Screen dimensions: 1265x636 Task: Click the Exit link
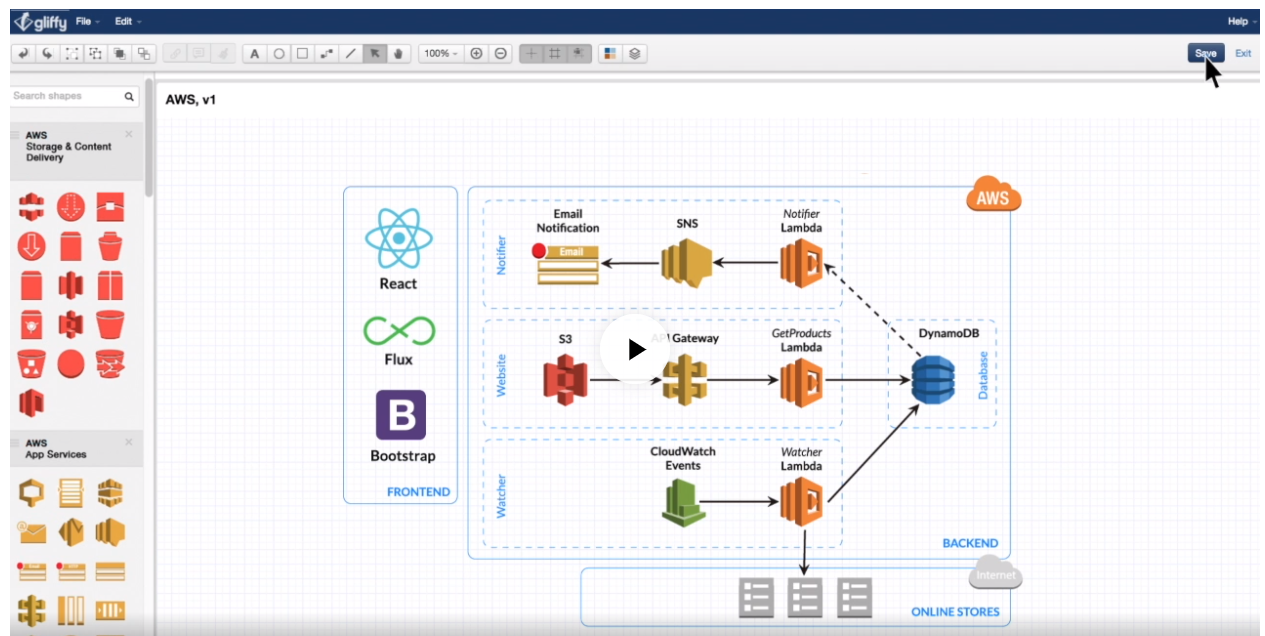click(1243, 54)
